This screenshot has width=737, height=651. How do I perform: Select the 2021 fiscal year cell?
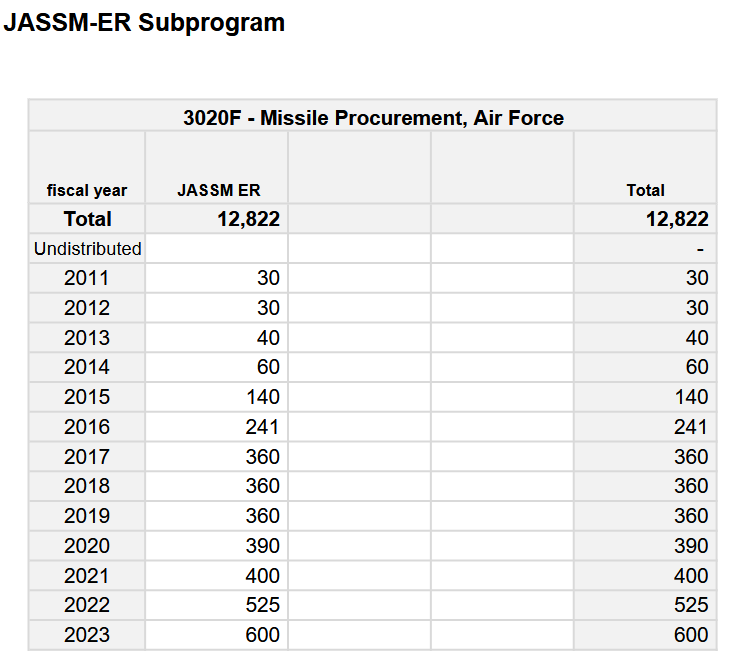coord(87,576)
